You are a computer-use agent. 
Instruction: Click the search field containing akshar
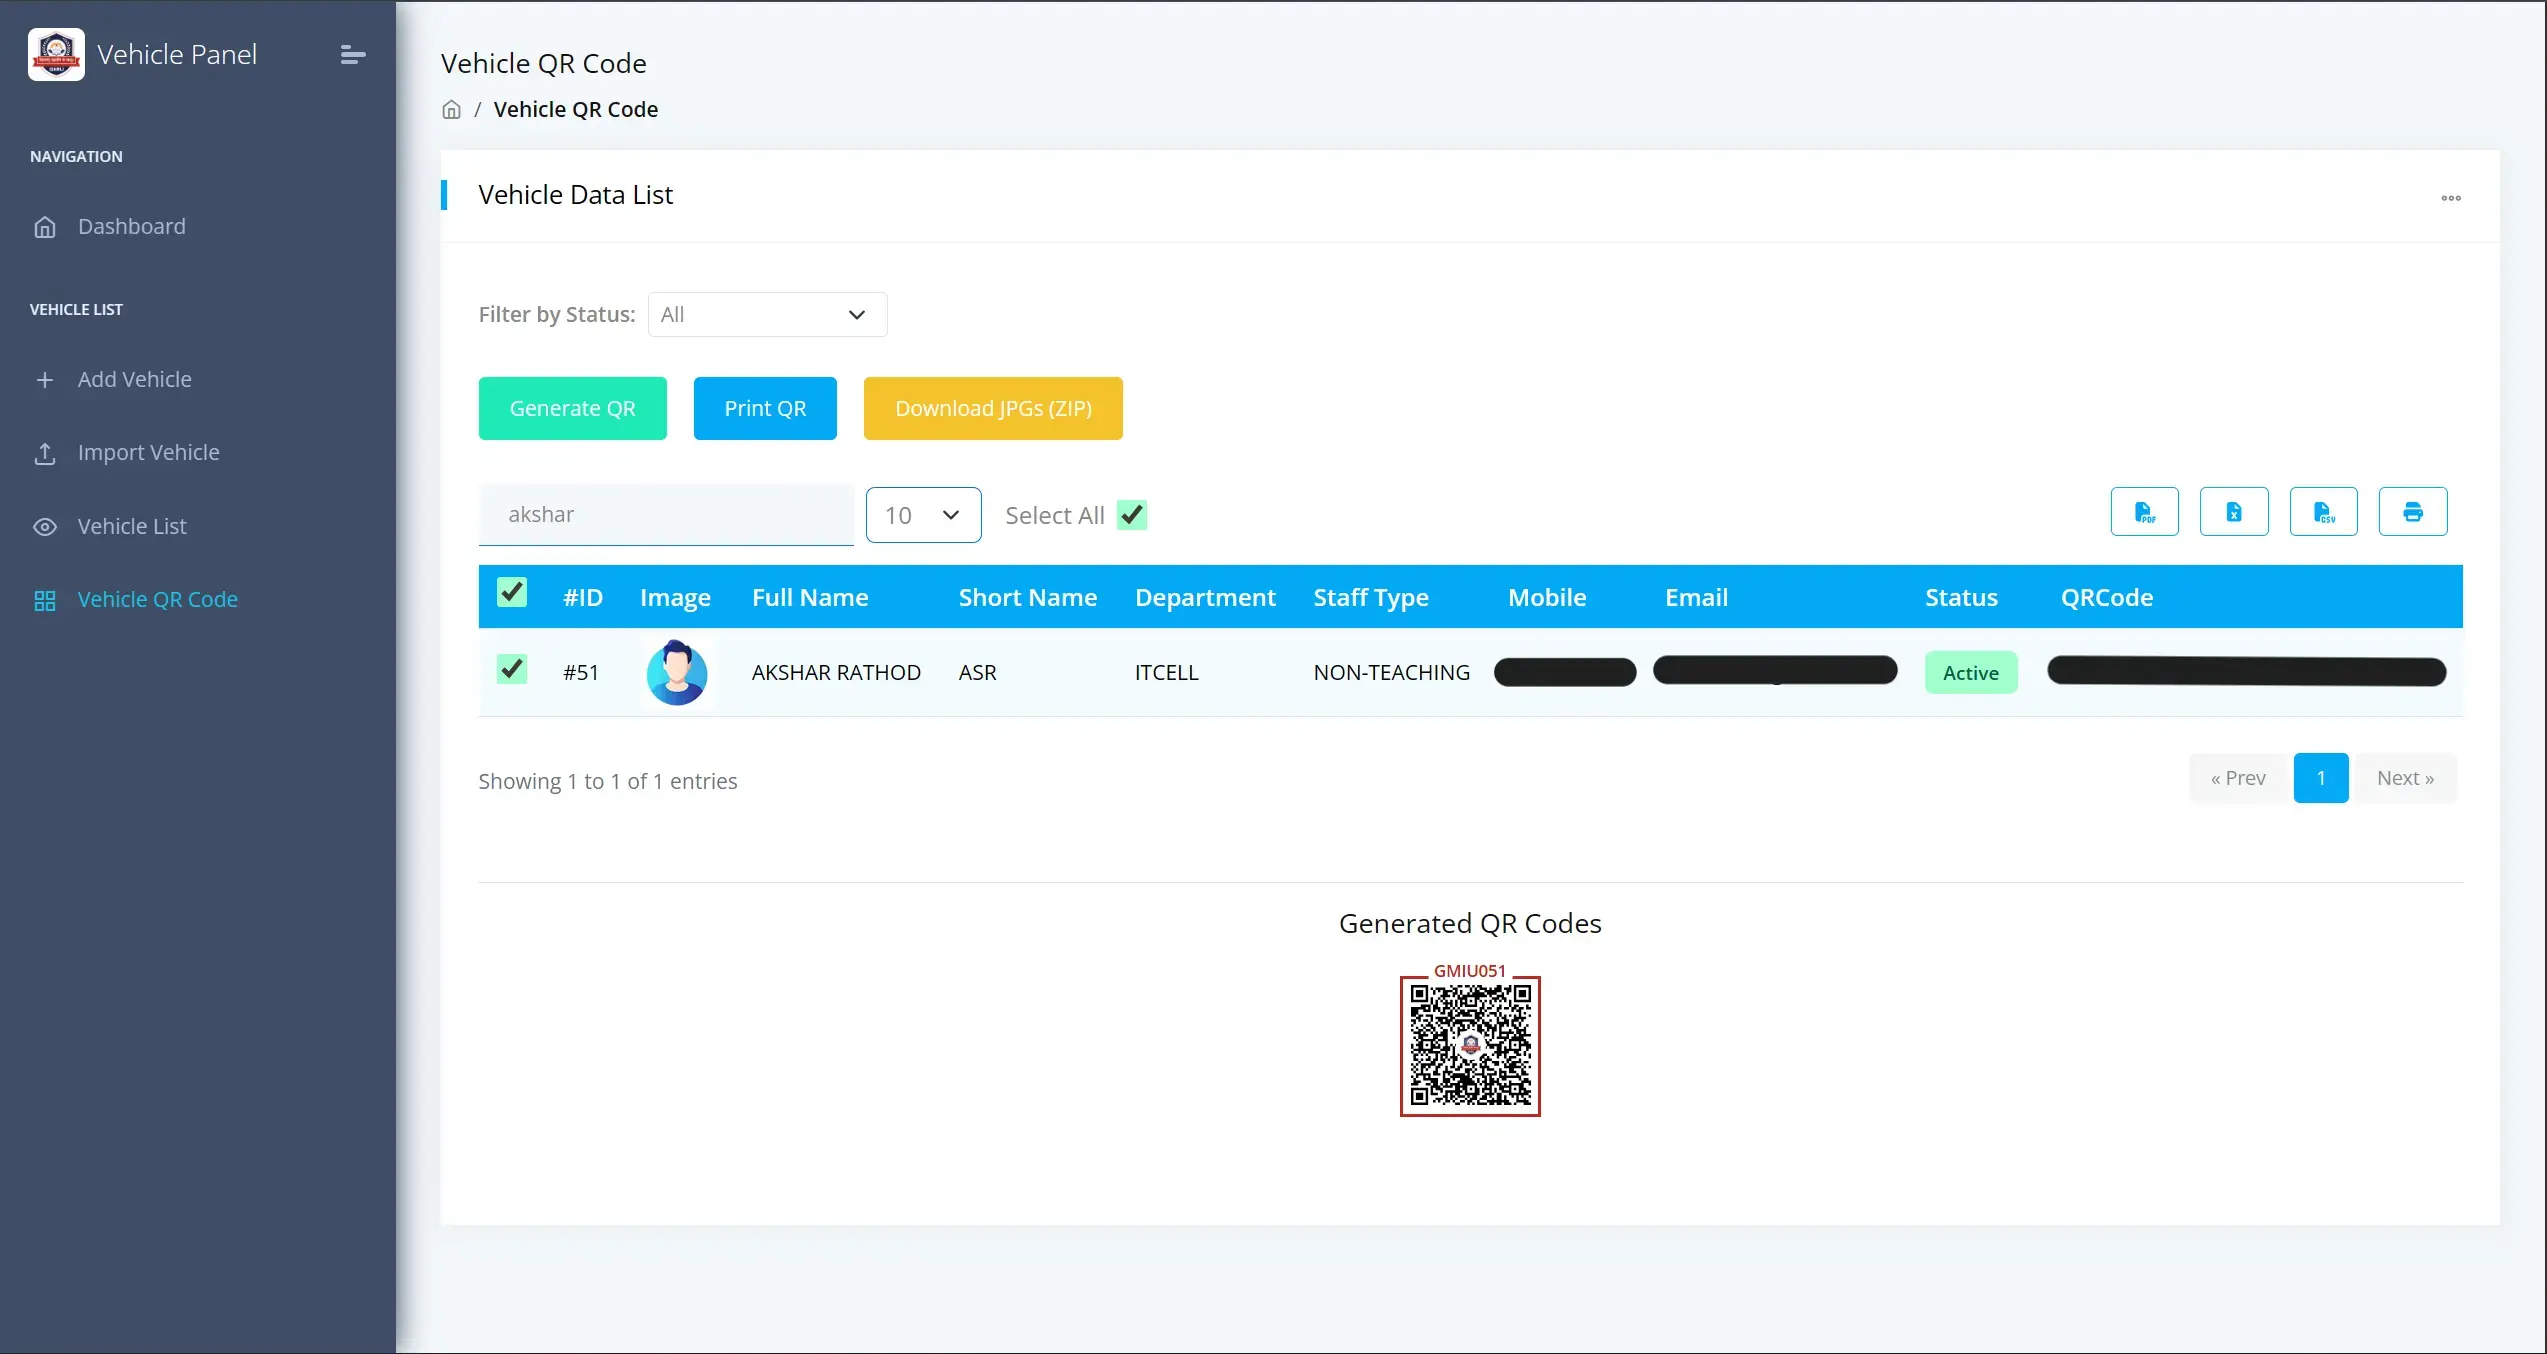tap(666, 515)
